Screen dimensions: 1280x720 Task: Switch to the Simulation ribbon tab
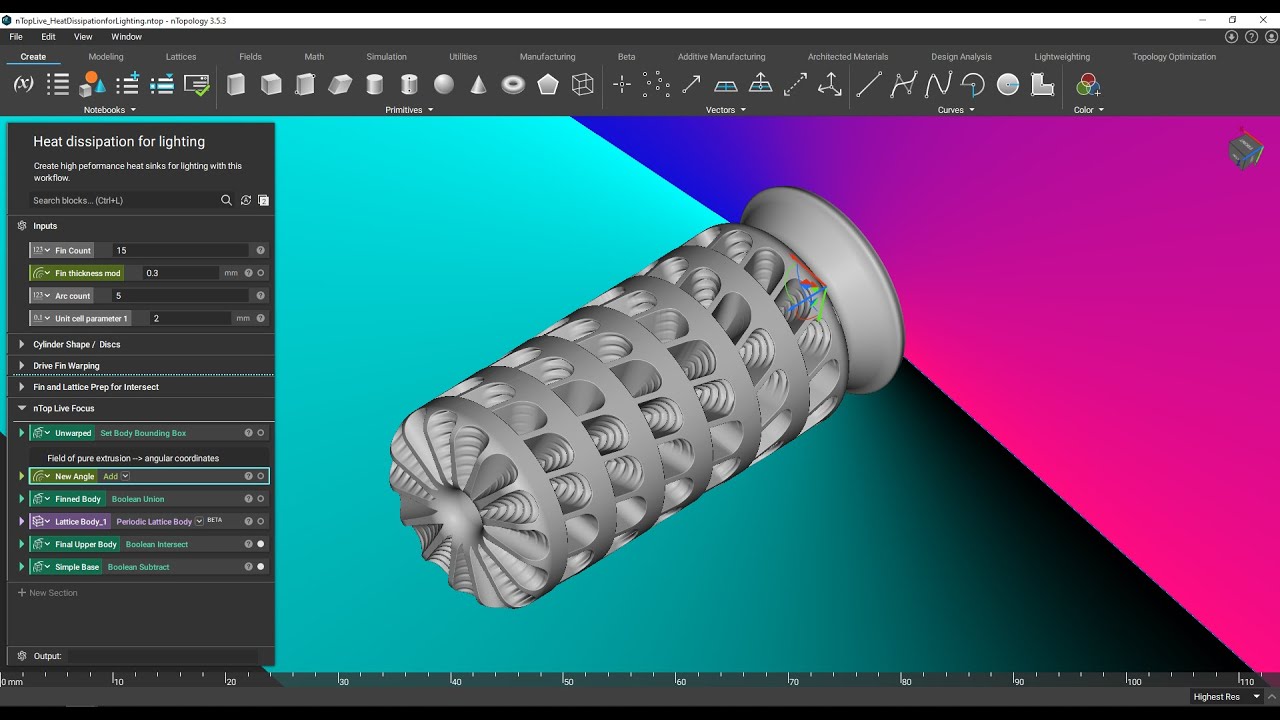[x=386, y=57]
